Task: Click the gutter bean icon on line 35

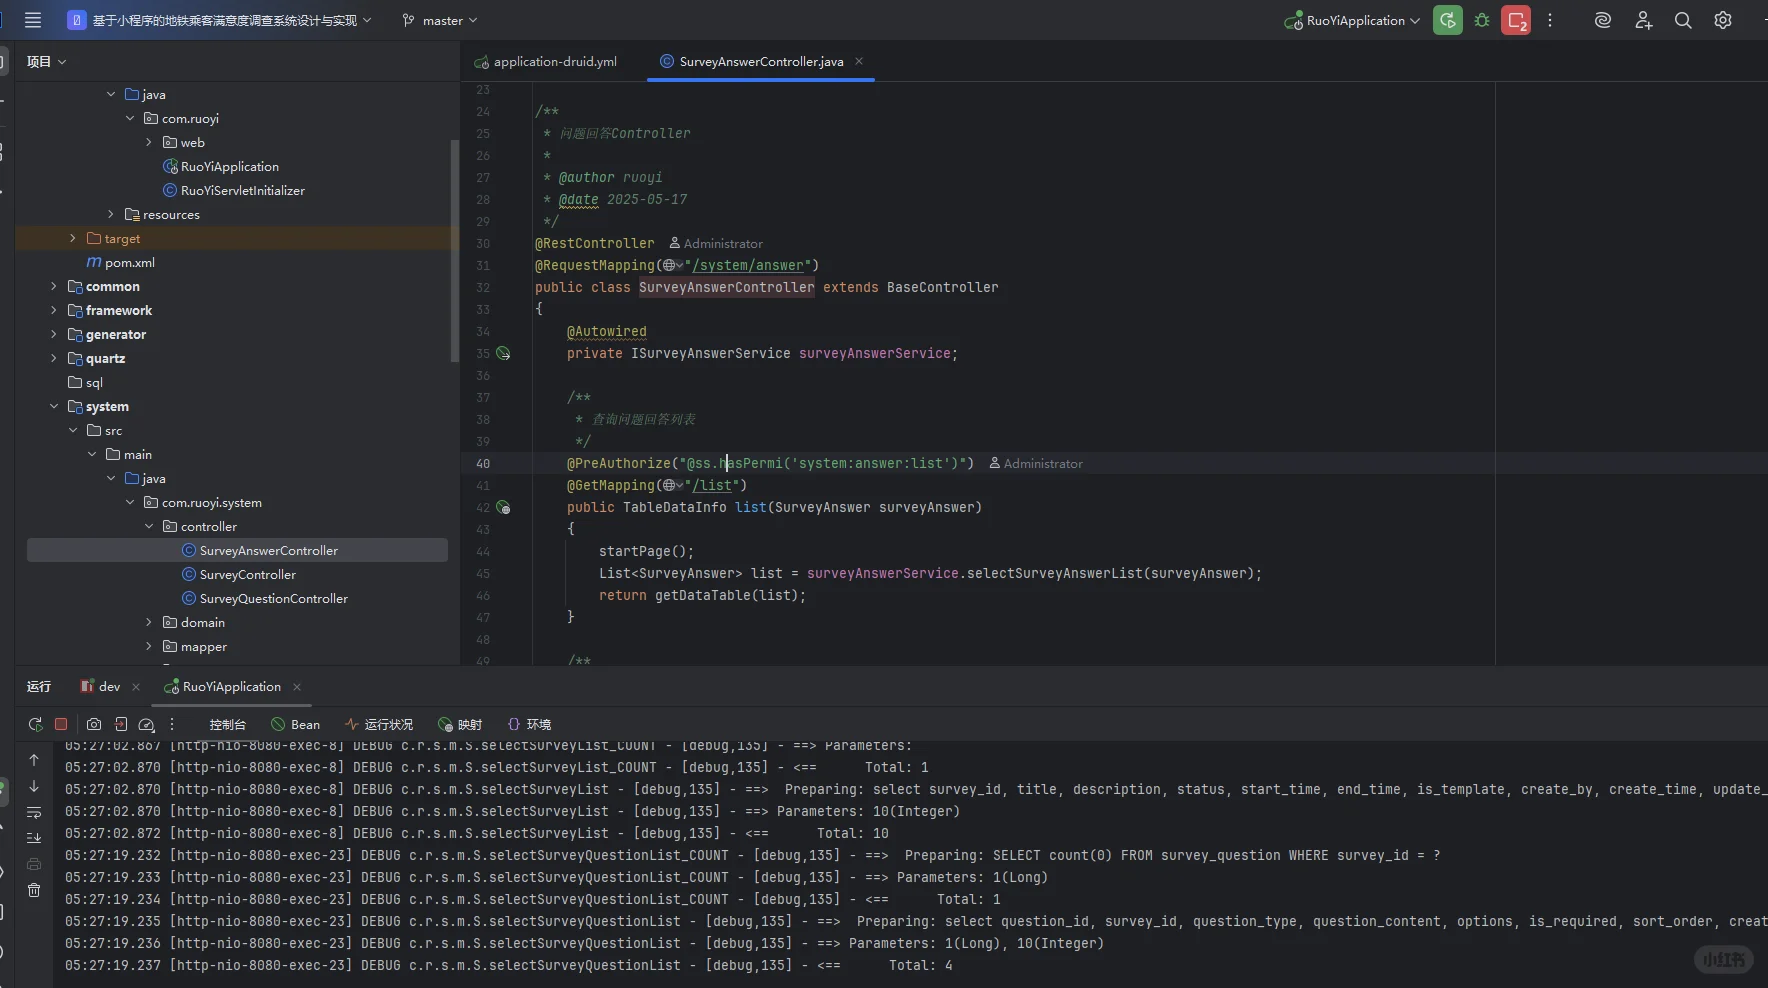Action: coord(504,353)
